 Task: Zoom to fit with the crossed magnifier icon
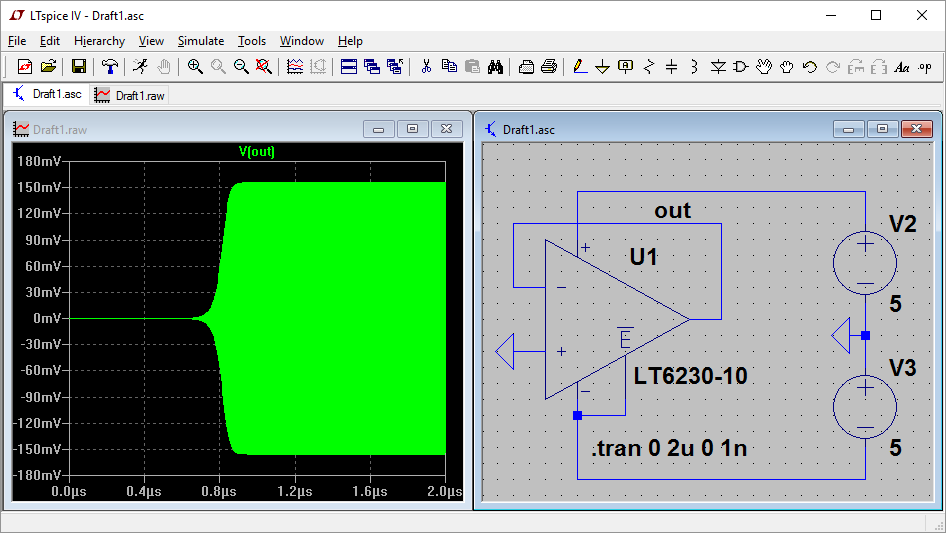(264, 66)
